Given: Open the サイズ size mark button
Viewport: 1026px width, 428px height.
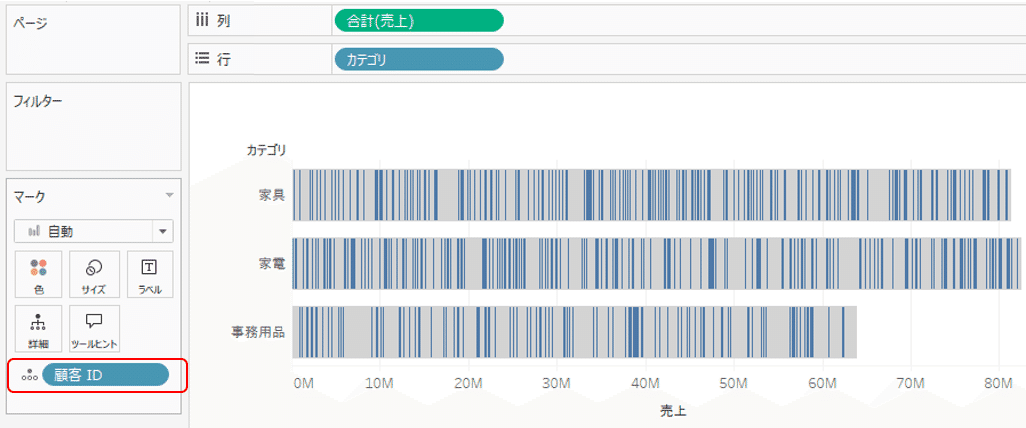Looking at the screenshot, I should [94, 275].
